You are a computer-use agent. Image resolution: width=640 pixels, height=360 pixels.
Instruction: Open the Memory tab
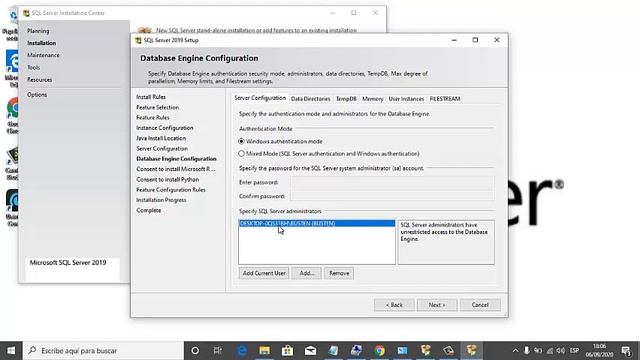pos(373,99)
